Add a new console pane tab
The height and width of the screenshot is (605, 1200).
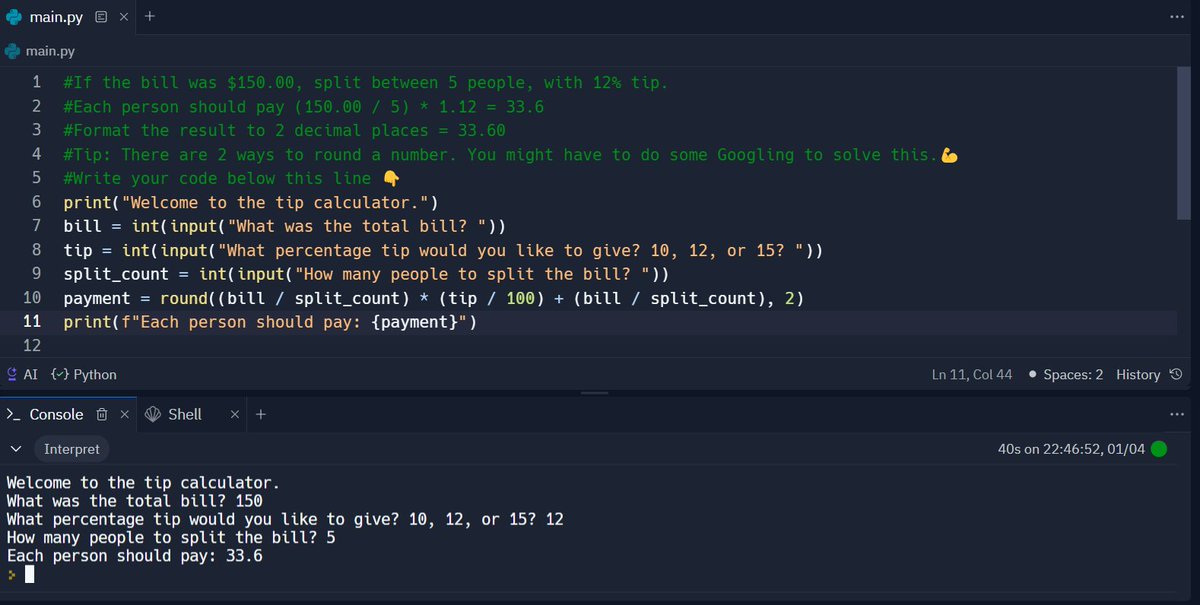pos(260,414)
